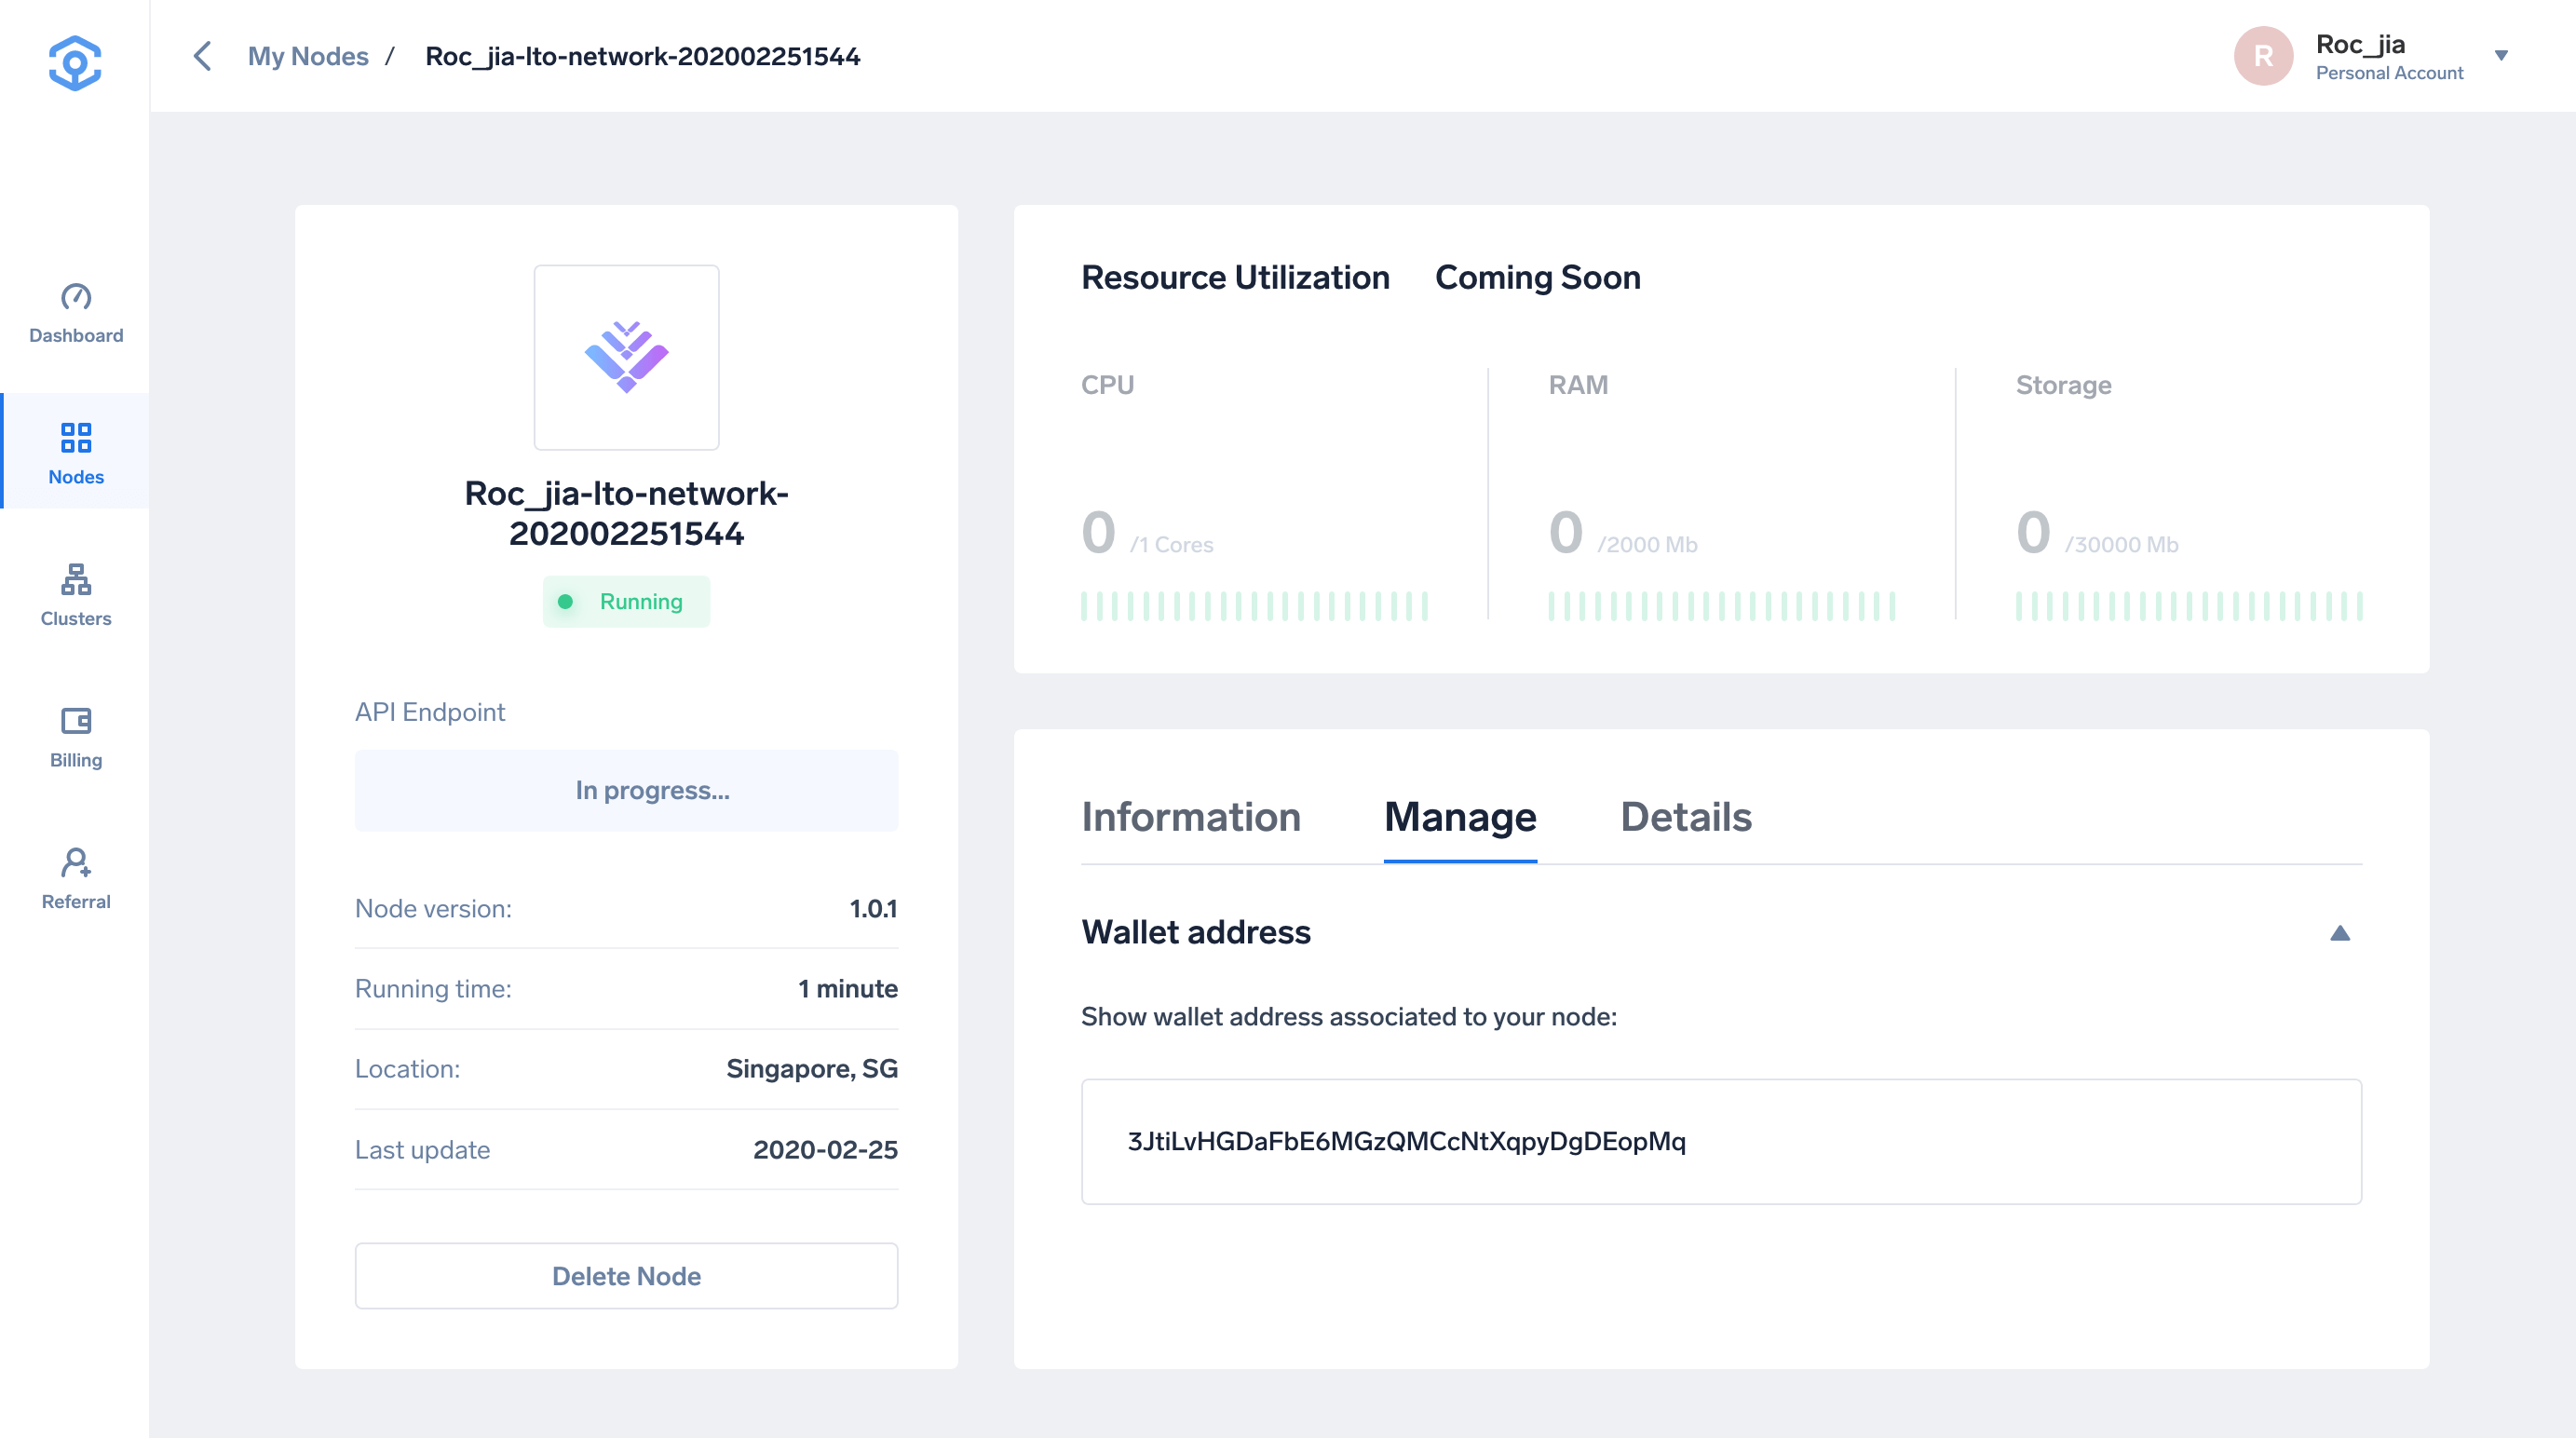Click the Storage usage bar
This screenshot has width=2576, height=1438.
point(2189,606)
